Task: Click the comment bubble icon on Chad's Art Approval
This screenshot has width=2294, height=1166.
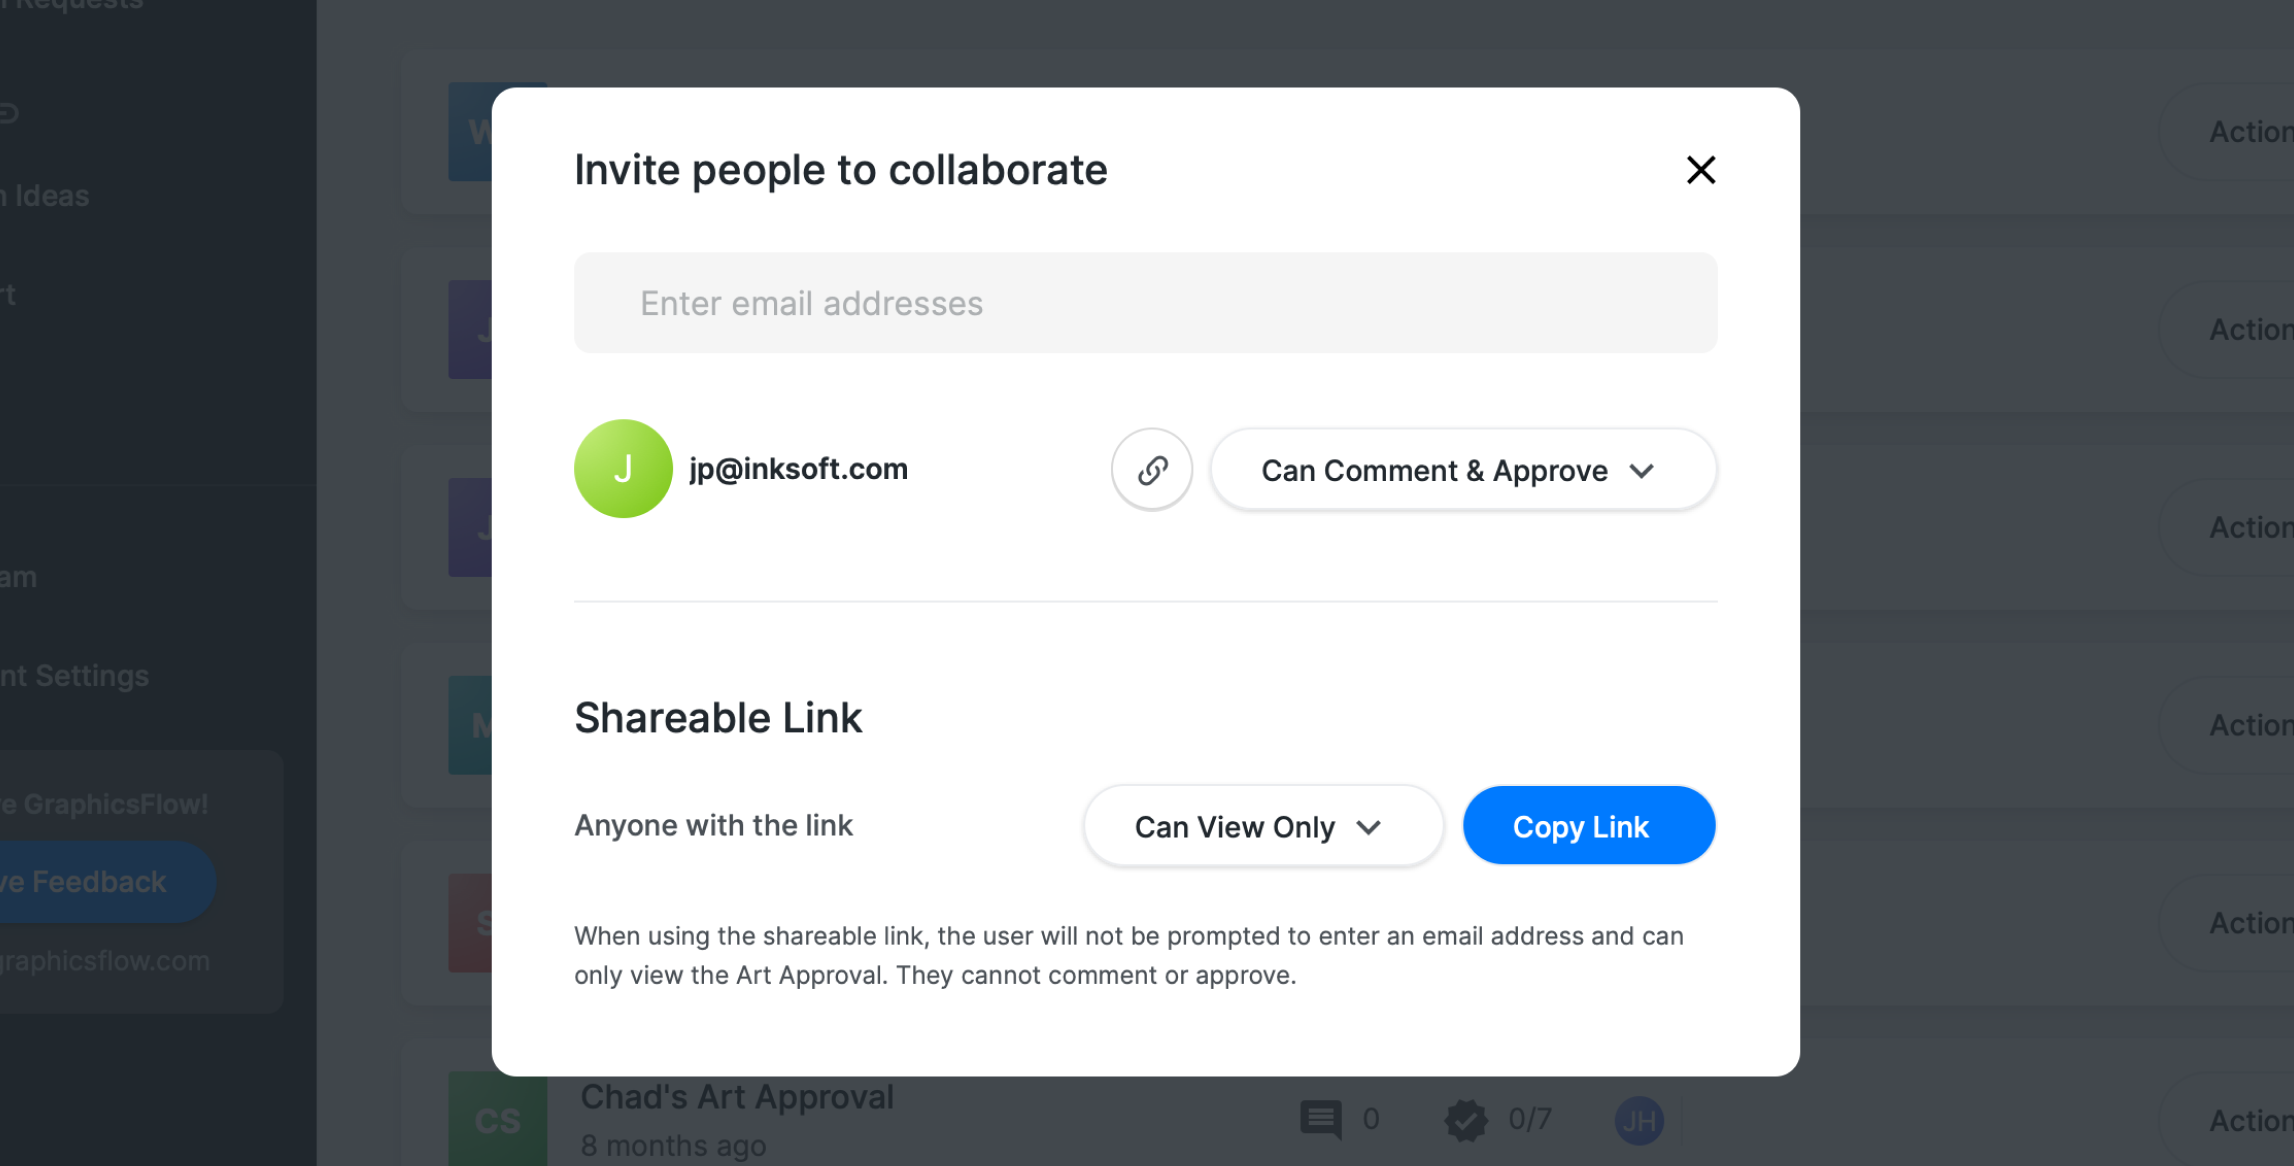Action: (x=1321, y=1119)
